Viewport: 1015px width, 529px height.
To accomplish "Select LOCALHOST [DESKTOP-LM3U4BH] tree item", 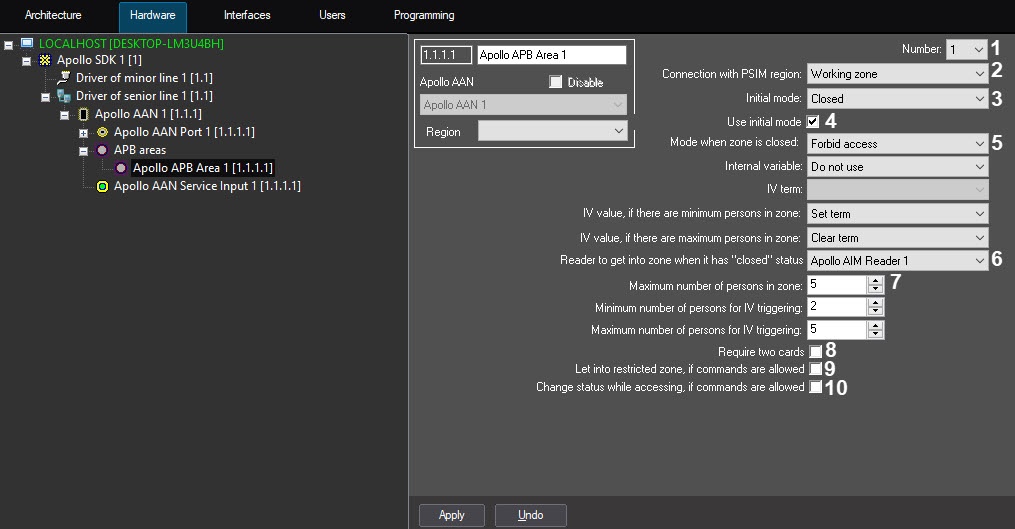I will click(131, 43).
